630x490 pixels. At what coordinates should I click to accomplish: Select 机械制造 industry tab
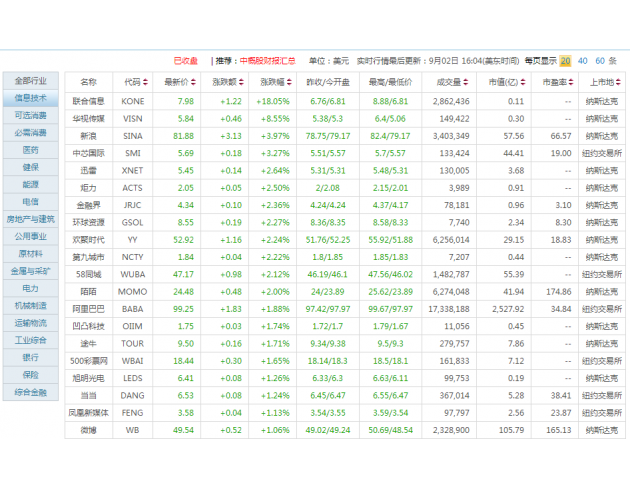[x=31, y=306]
